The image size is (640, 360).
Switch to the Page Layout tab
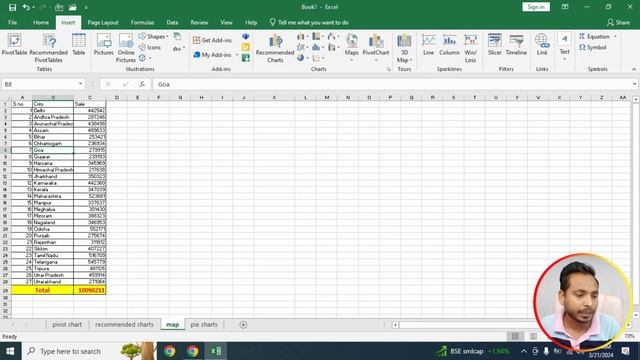[x=103, y=22]
